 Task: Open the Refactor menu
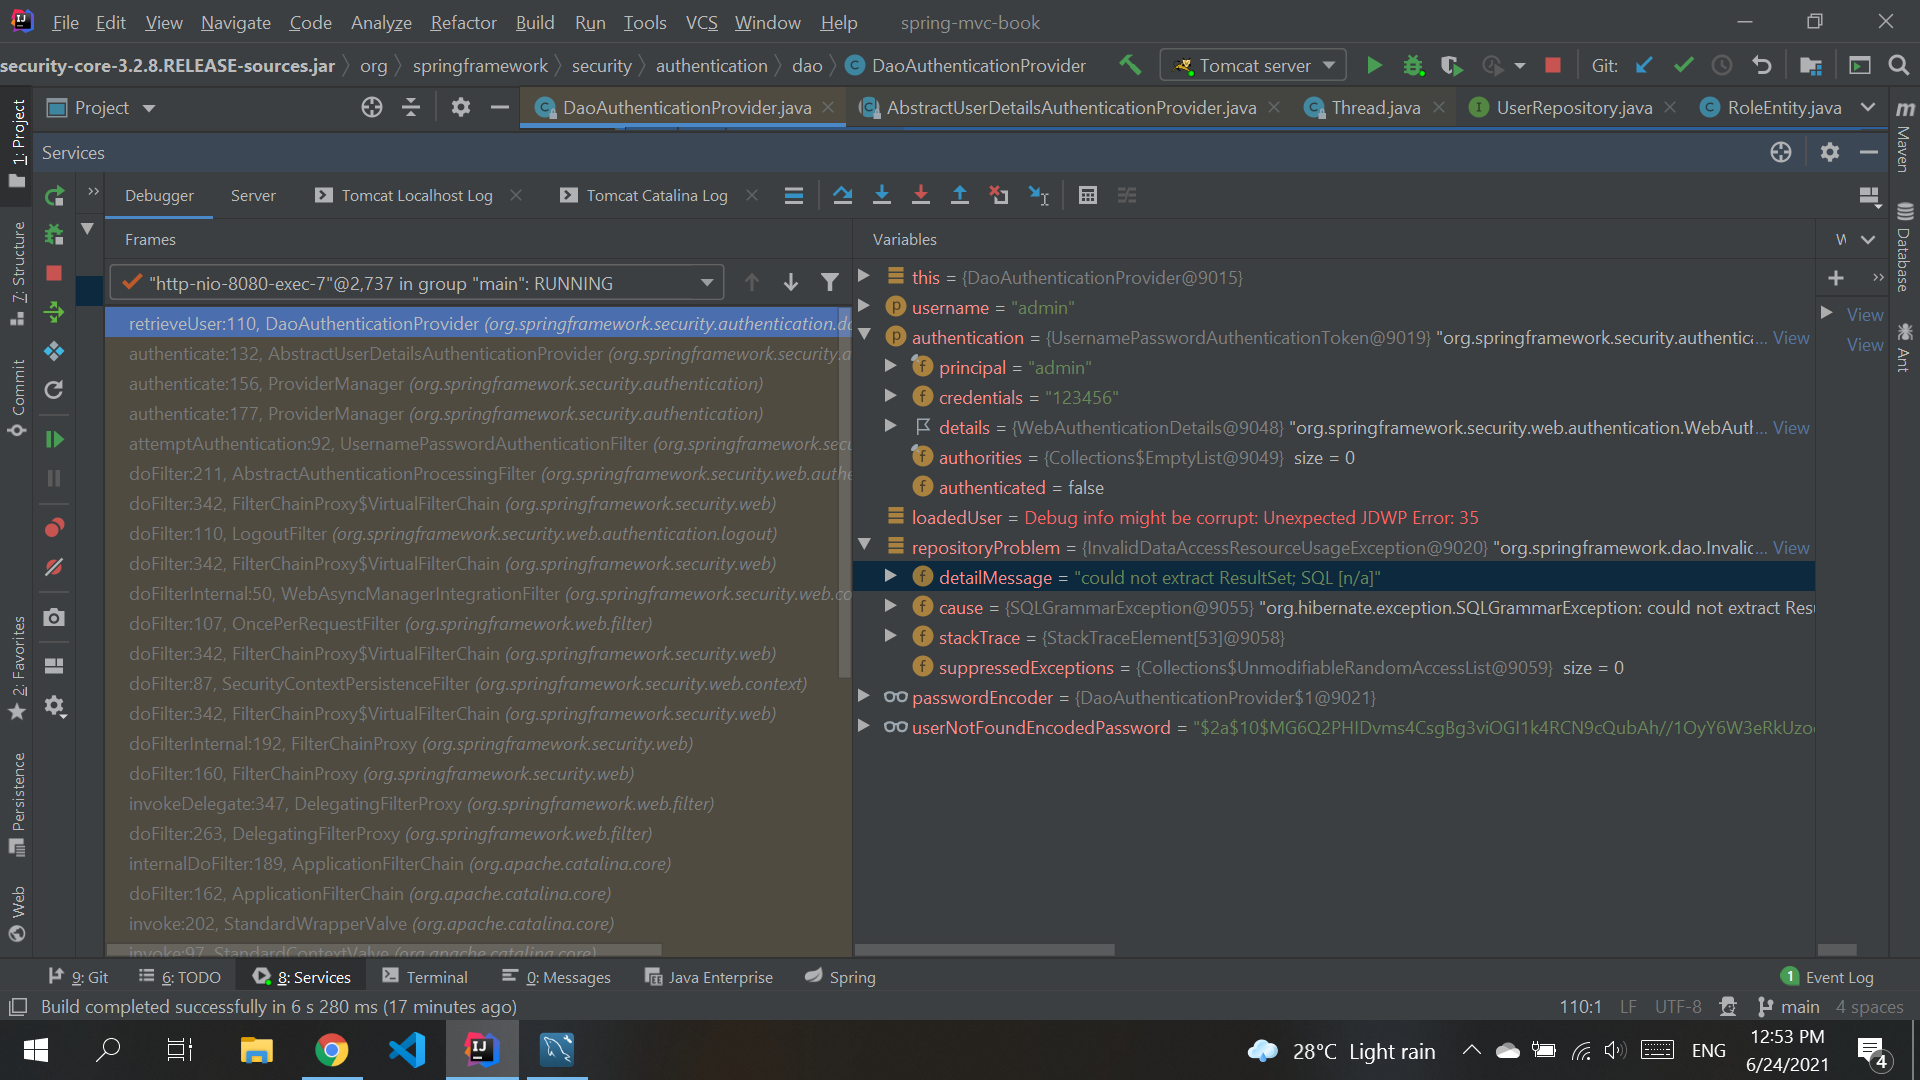[463, 22]
